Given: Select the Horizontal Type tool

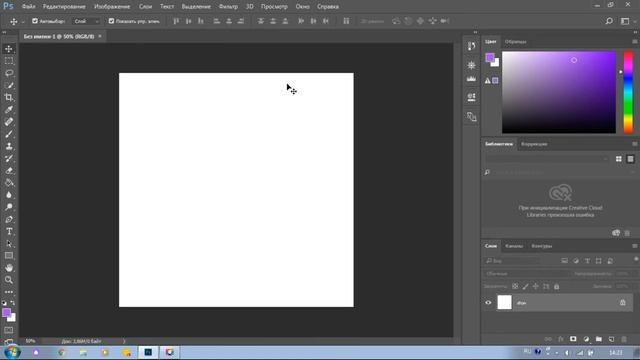Looking at the screenshot, I should [x=9, y=231].
